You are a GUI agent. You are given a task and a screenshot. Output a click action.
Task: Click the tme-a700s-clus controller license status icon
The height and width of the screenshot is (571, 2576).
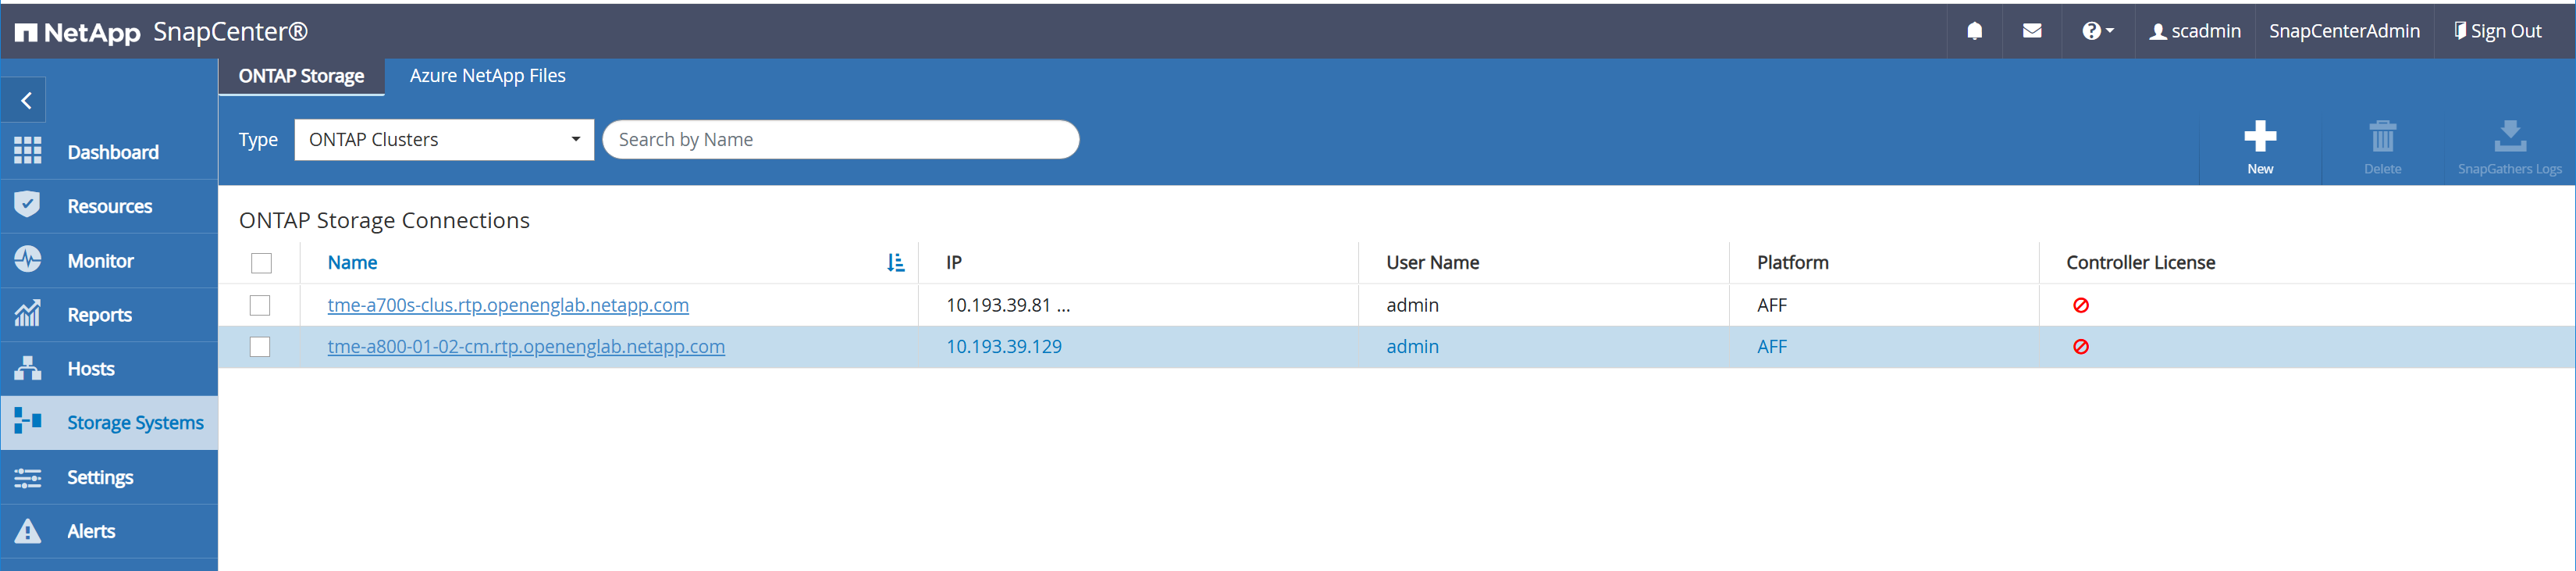(x=2081, y=305)
